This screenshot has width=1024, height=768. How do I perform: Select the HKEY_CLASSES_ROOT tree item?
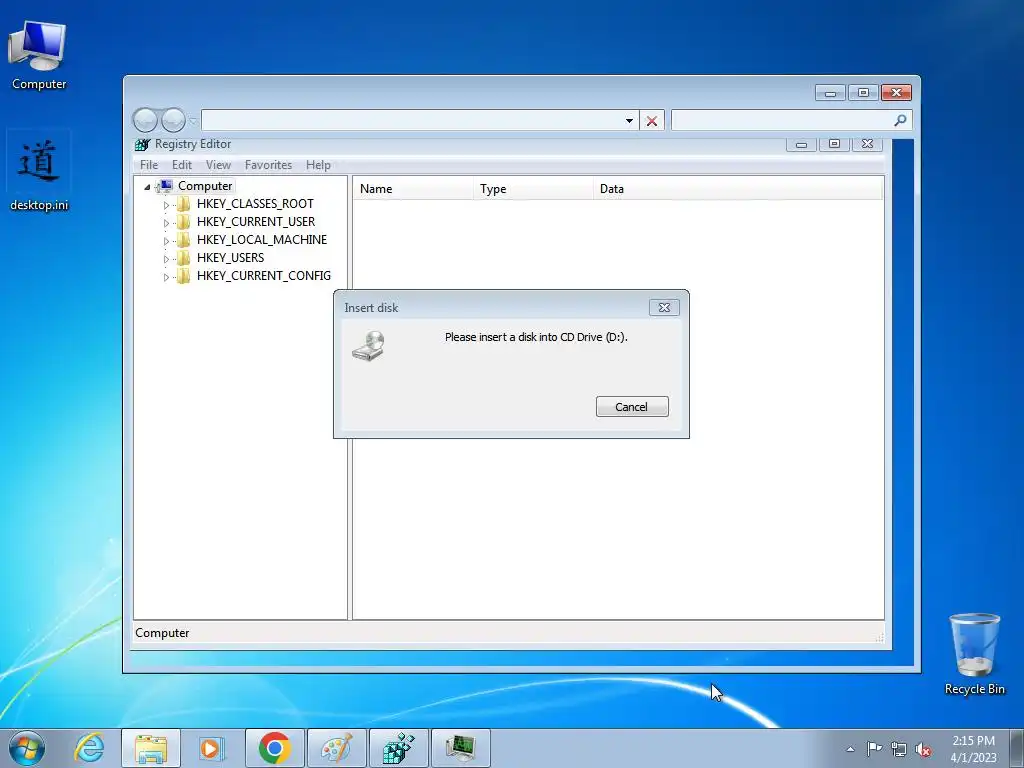pos(255,204)
